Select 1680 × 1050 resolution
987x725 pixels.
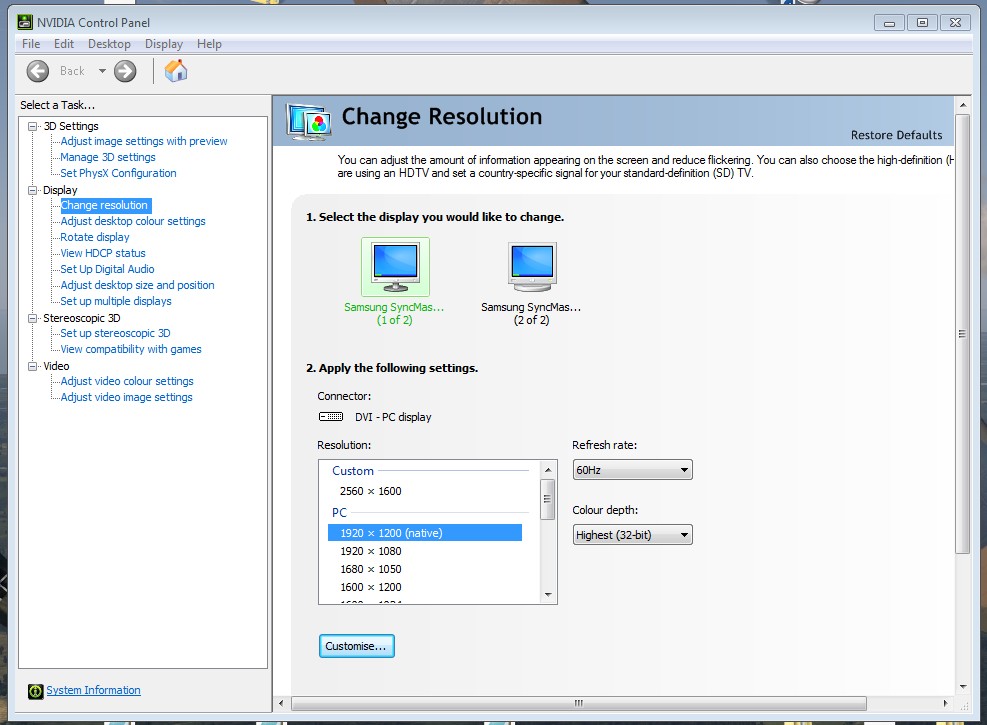point(370,569)
